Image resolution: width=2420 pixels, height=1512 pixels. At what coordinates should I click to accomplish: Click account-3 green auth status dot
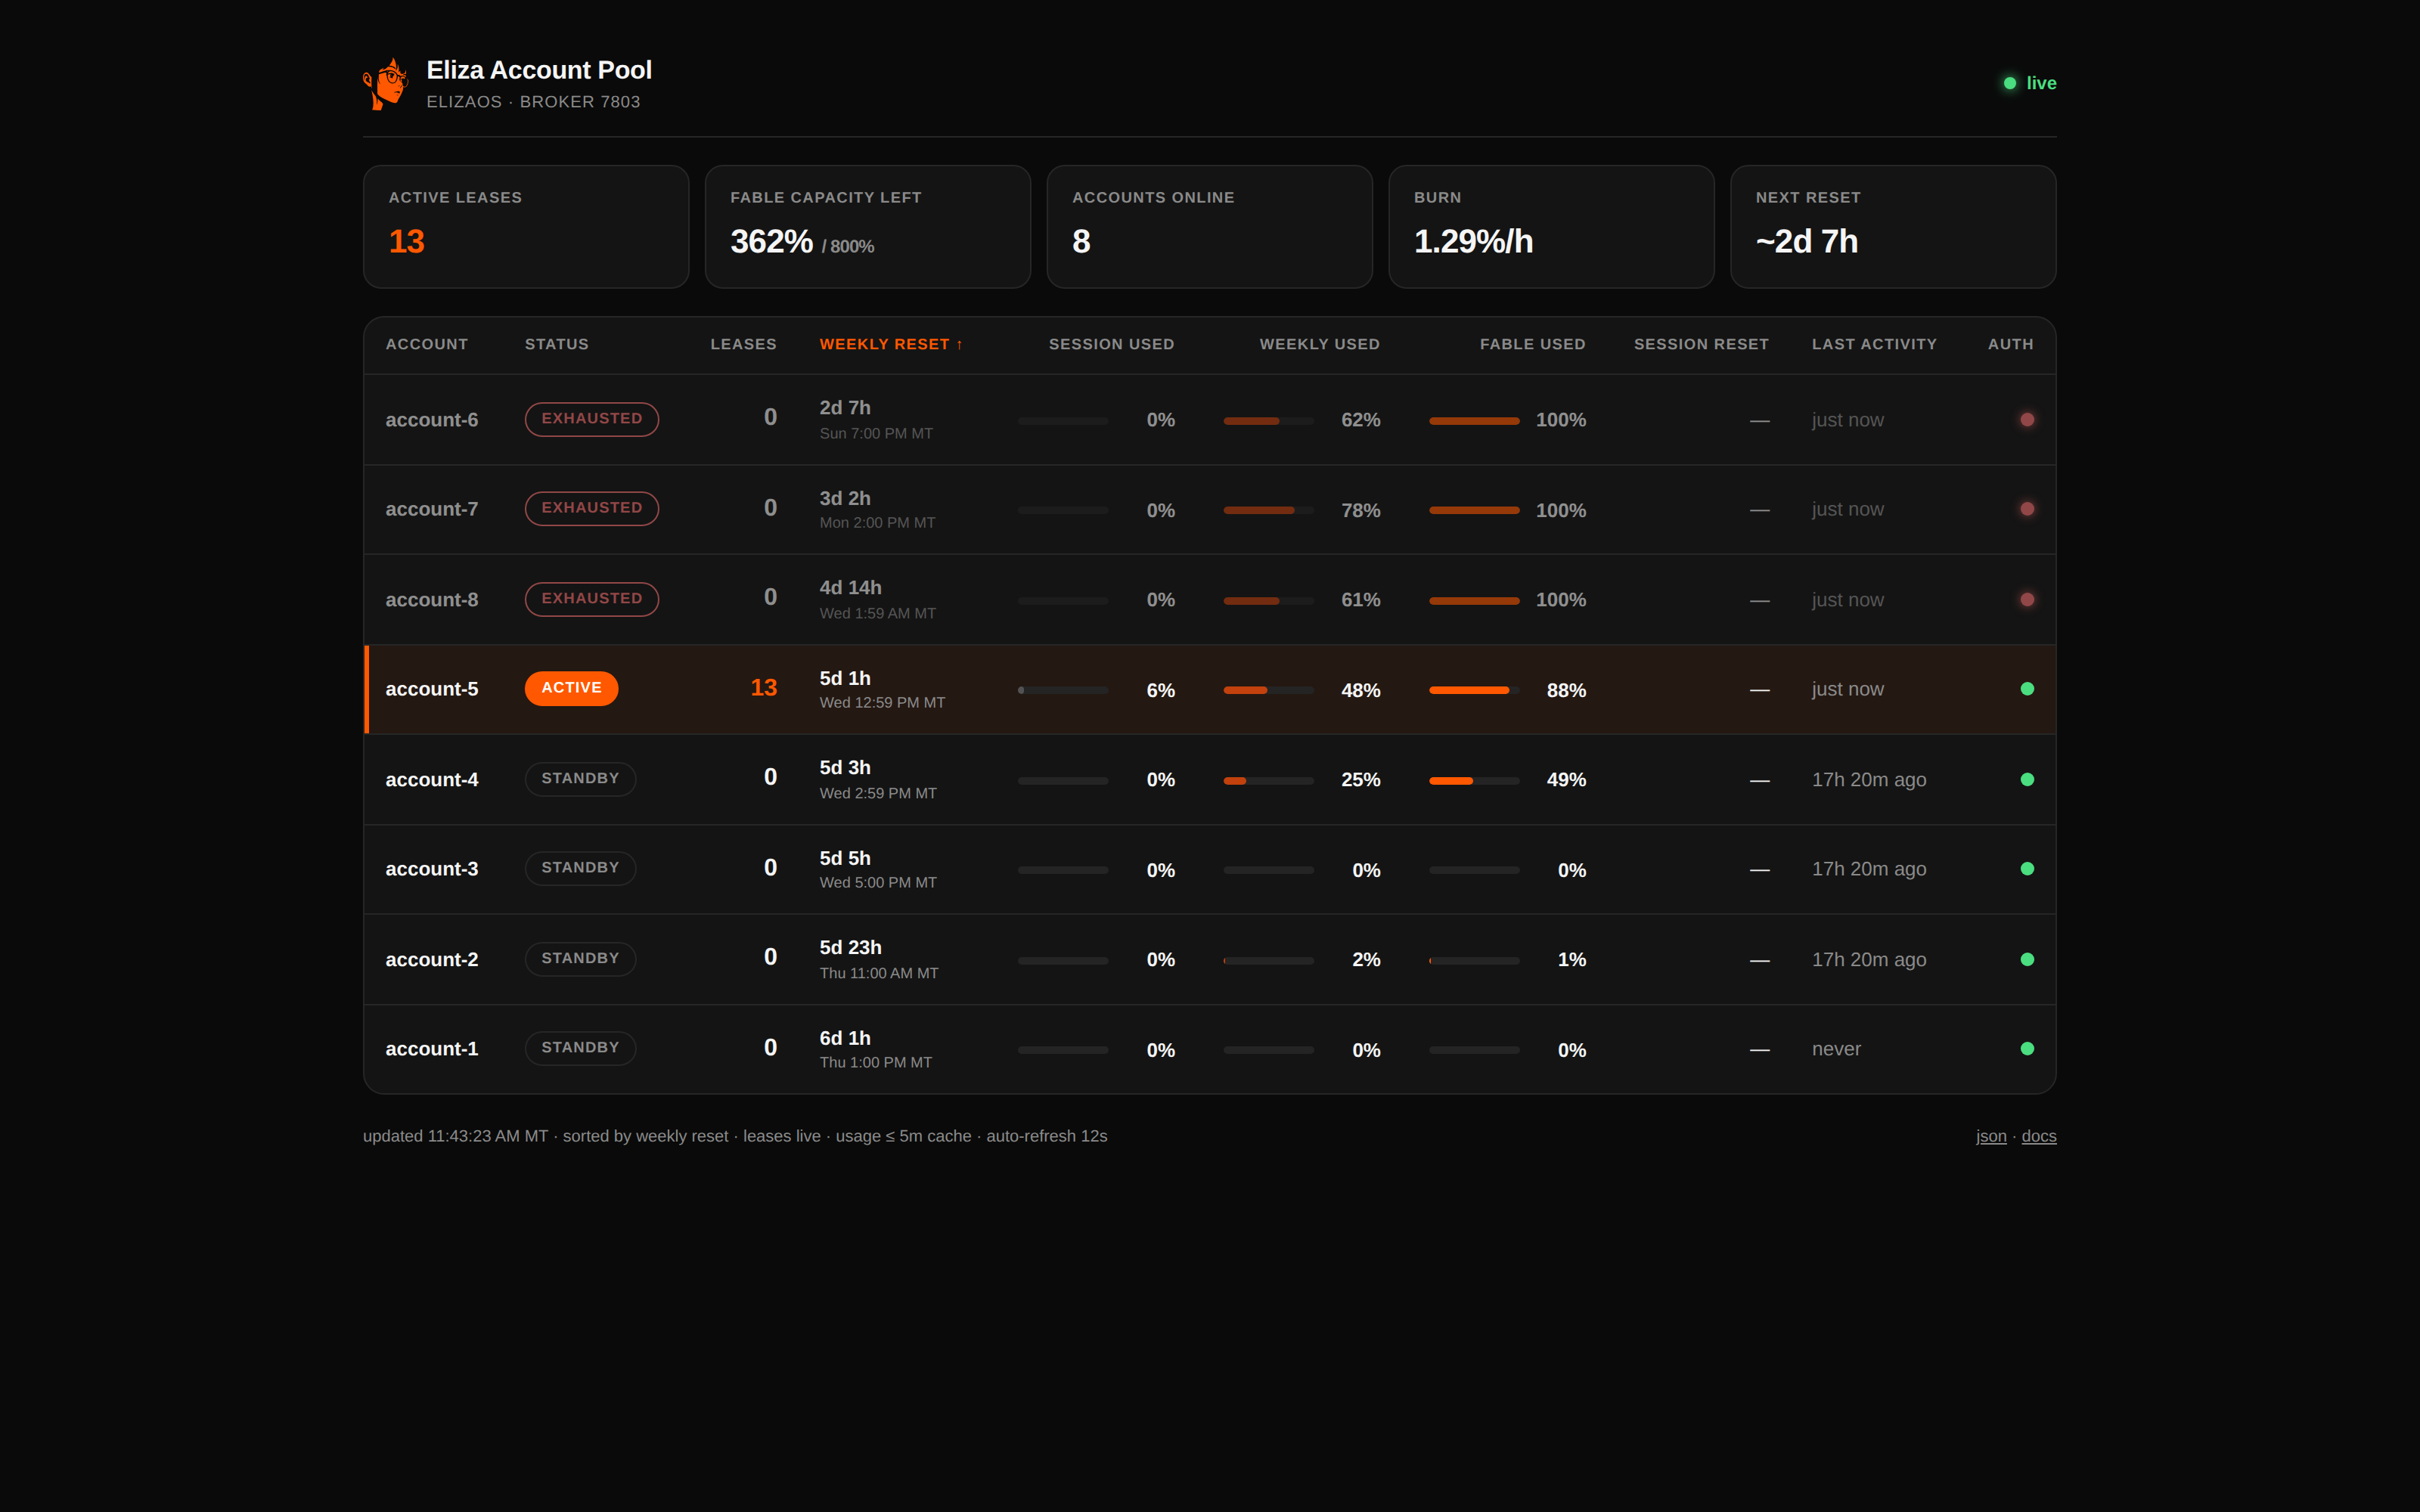click(x=2027, y=869)
